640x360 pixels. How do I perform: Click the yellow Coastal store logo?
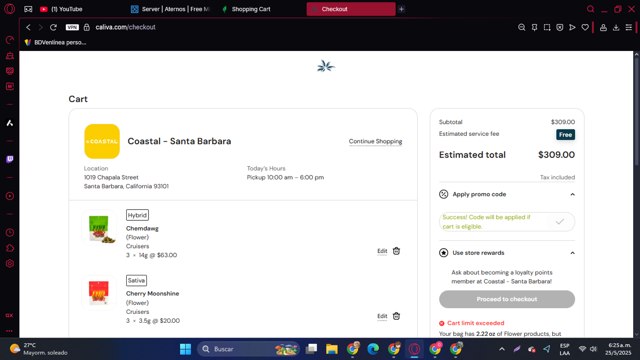tap(102, 141)
